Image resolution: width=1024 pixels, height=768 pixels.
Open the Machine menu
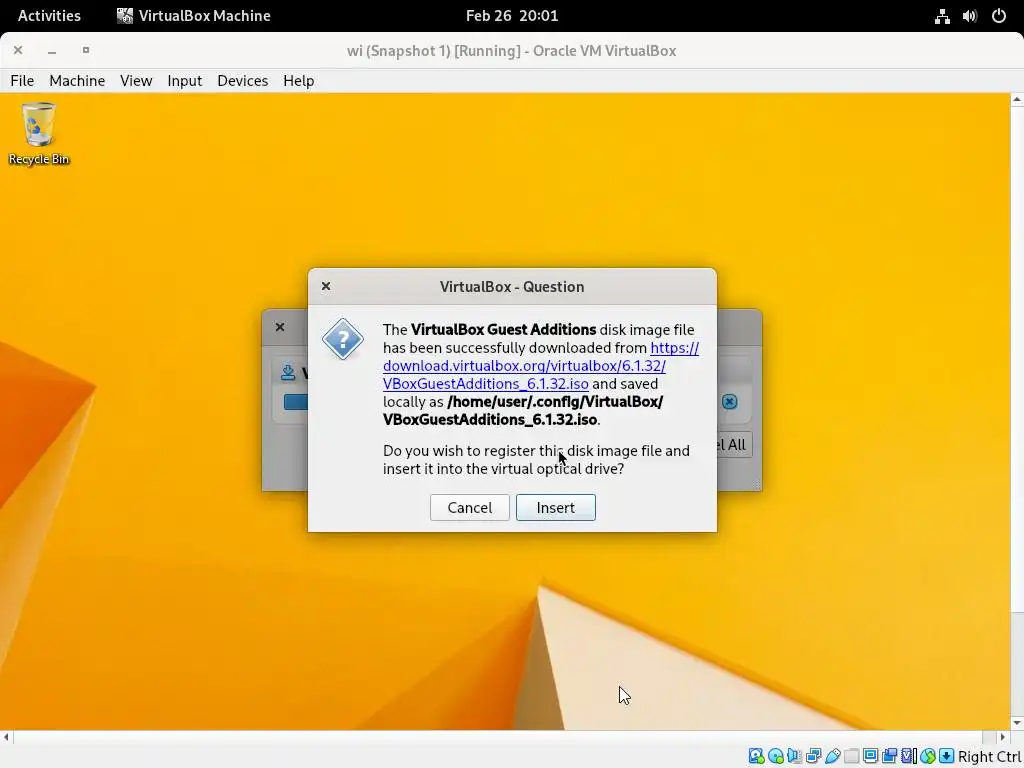point(77,80)
